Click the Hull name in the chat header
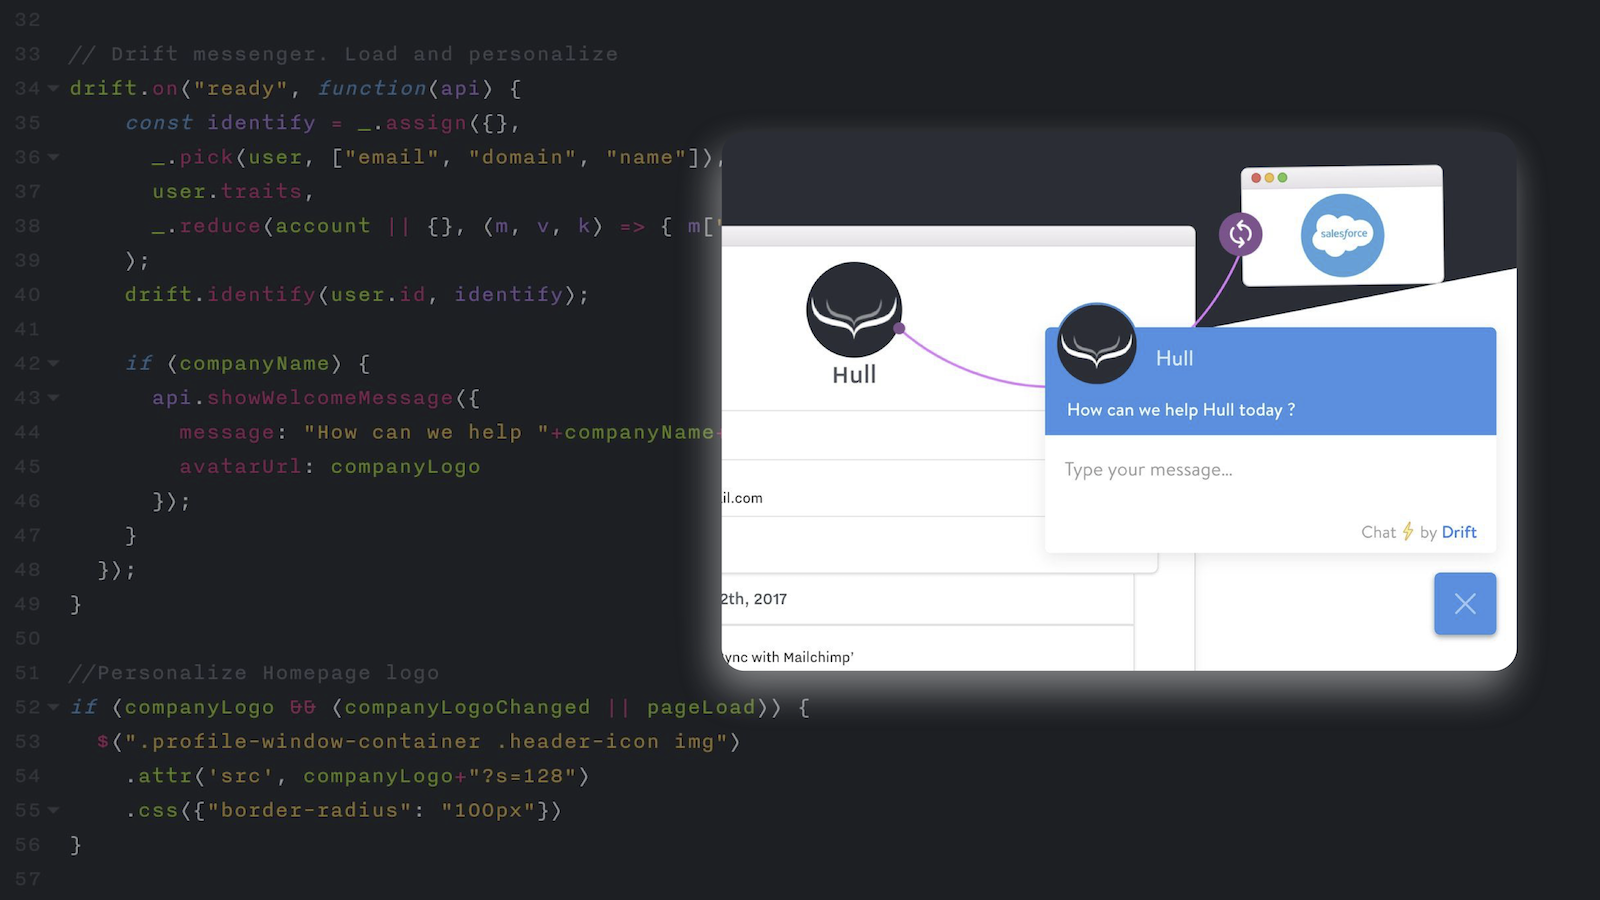 click(x=1175, y=358)
